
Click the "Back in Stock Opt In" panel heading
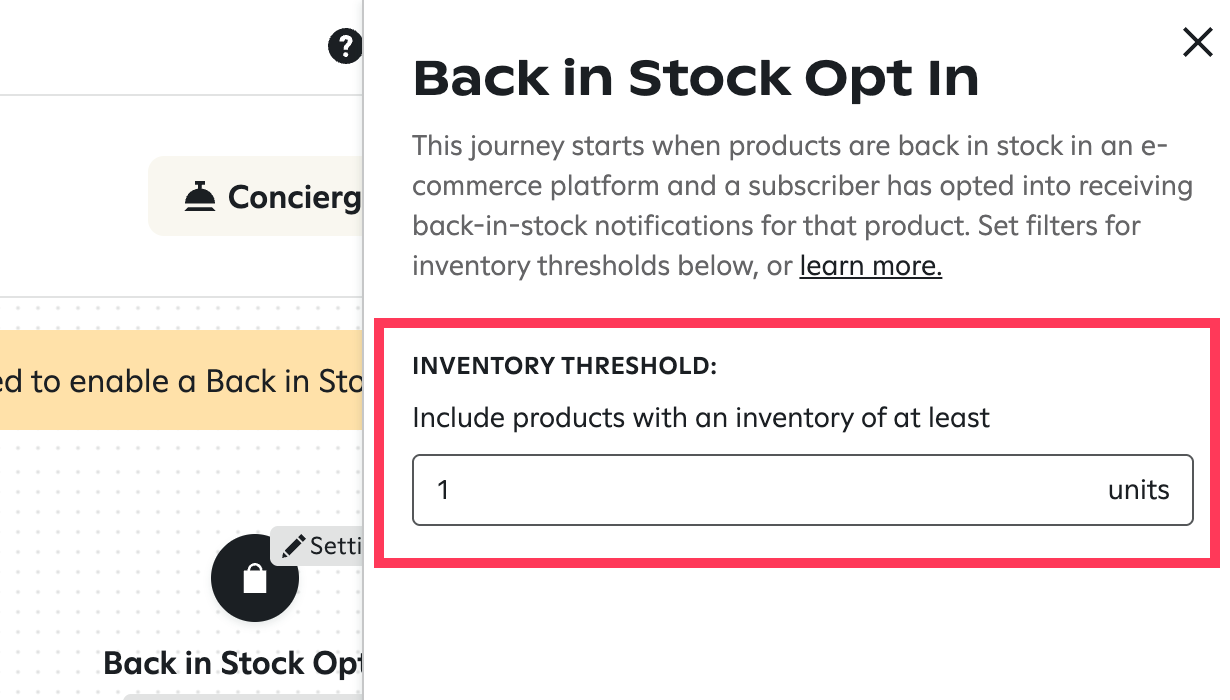[x=695, y=78]
